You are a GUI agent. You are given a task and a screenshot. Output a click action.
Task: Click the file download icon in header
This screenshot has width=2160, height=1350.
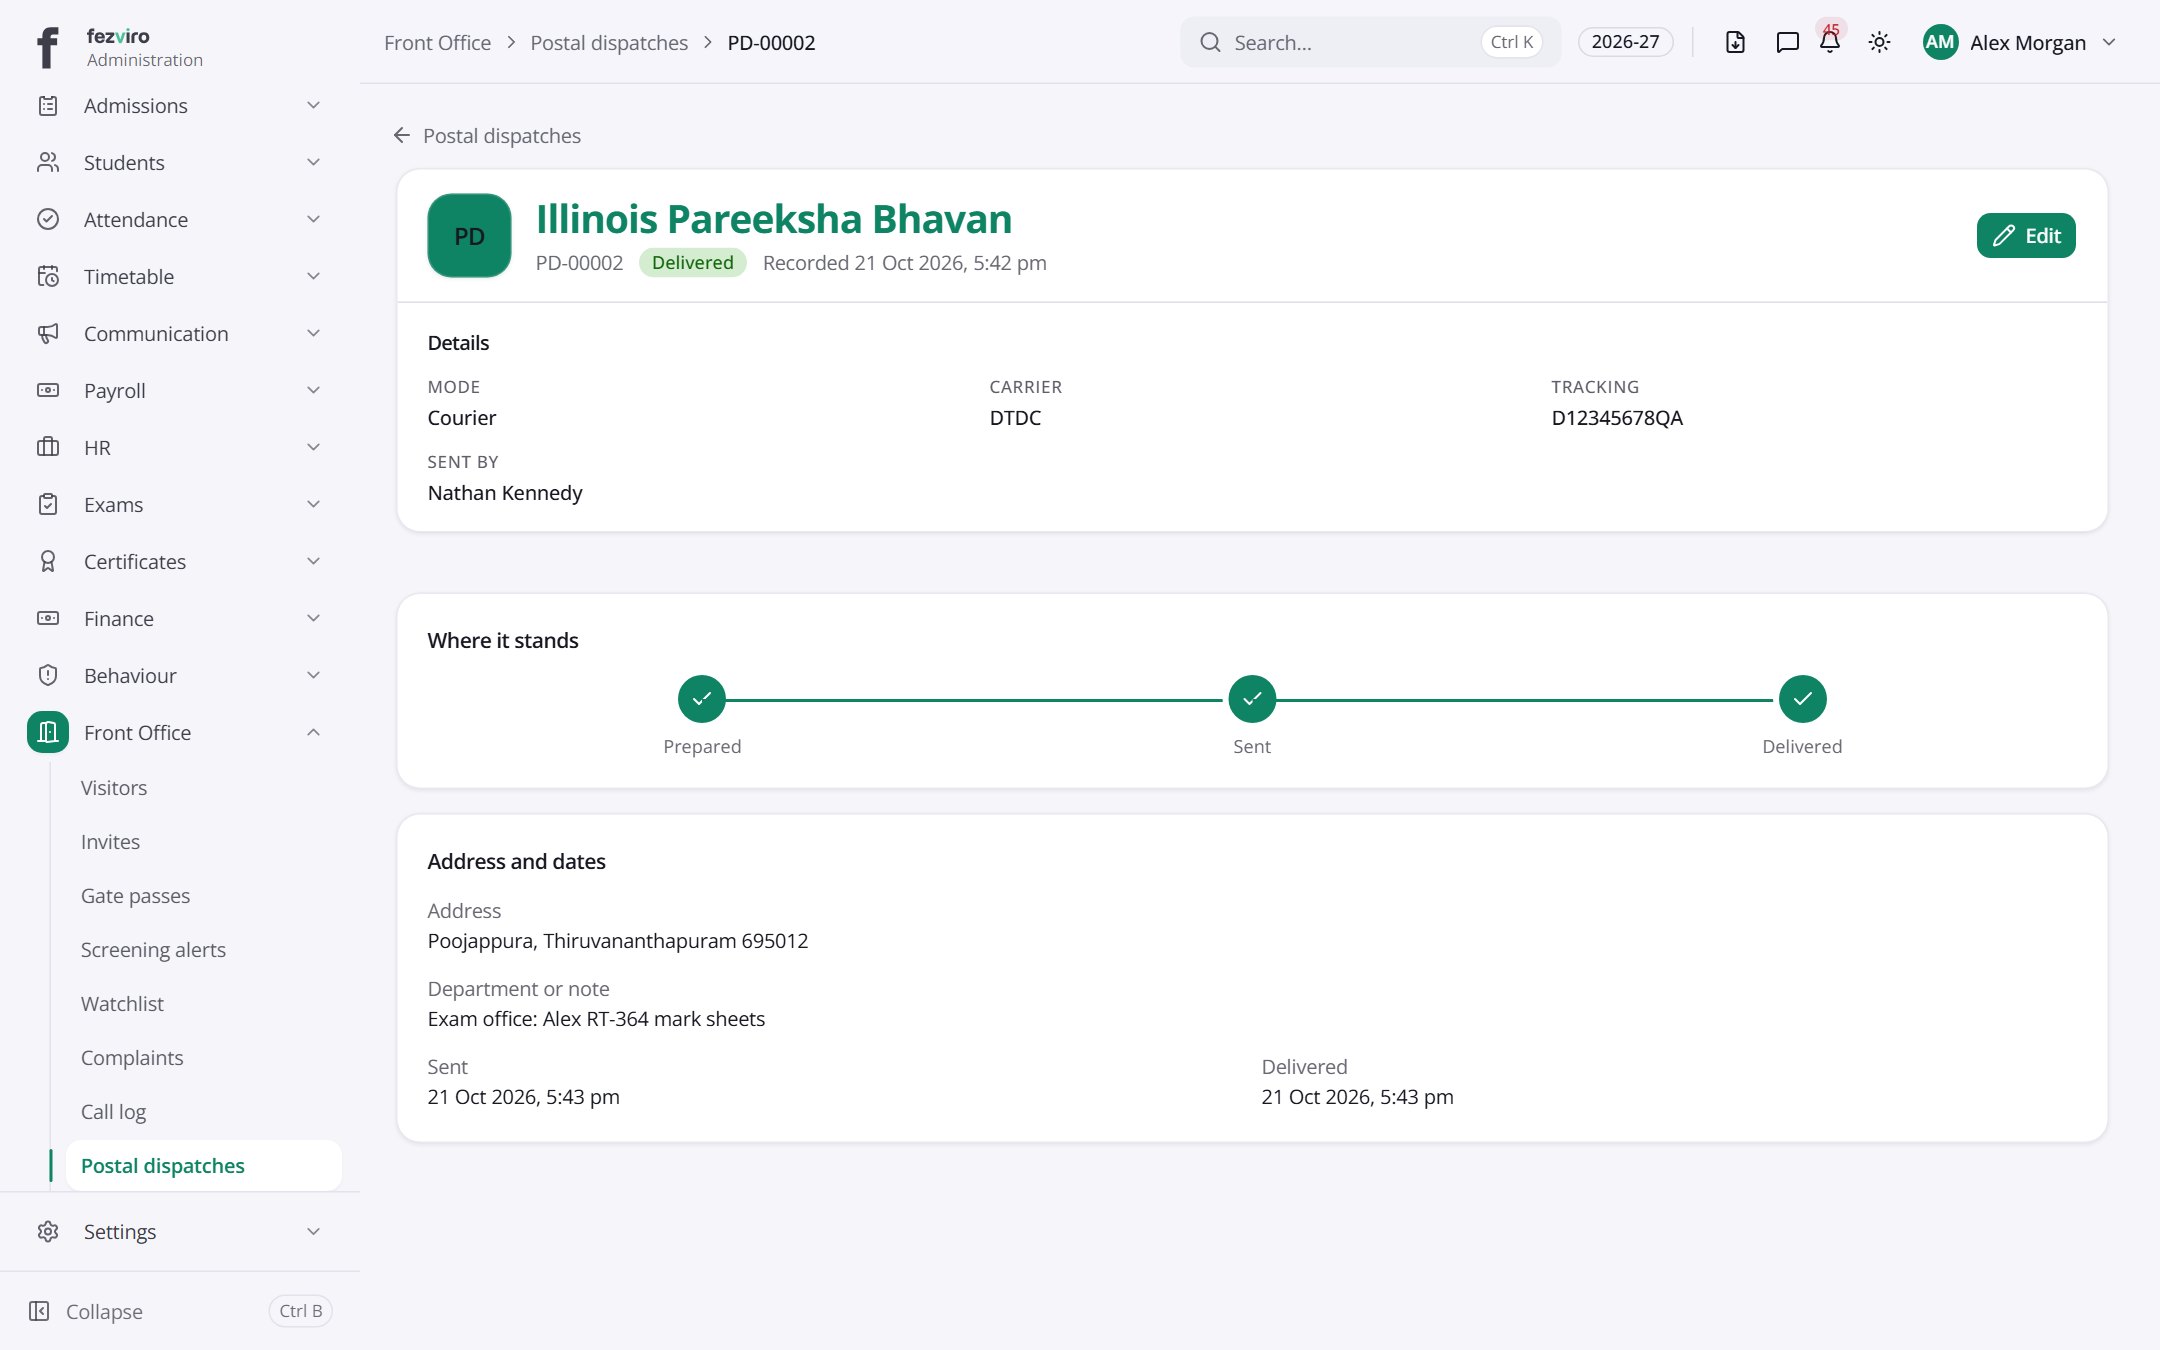pyautogui.click(x=1735, y=42)
